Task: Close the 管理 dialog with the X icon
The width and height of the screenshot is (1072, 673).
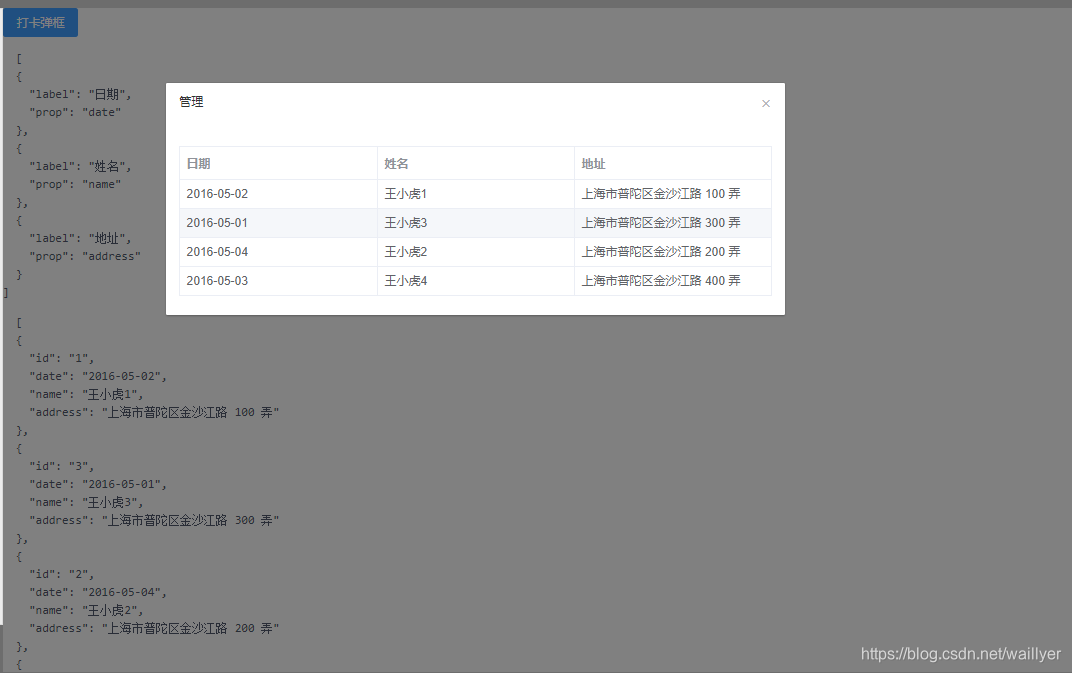Action: (x=766, y=103)
